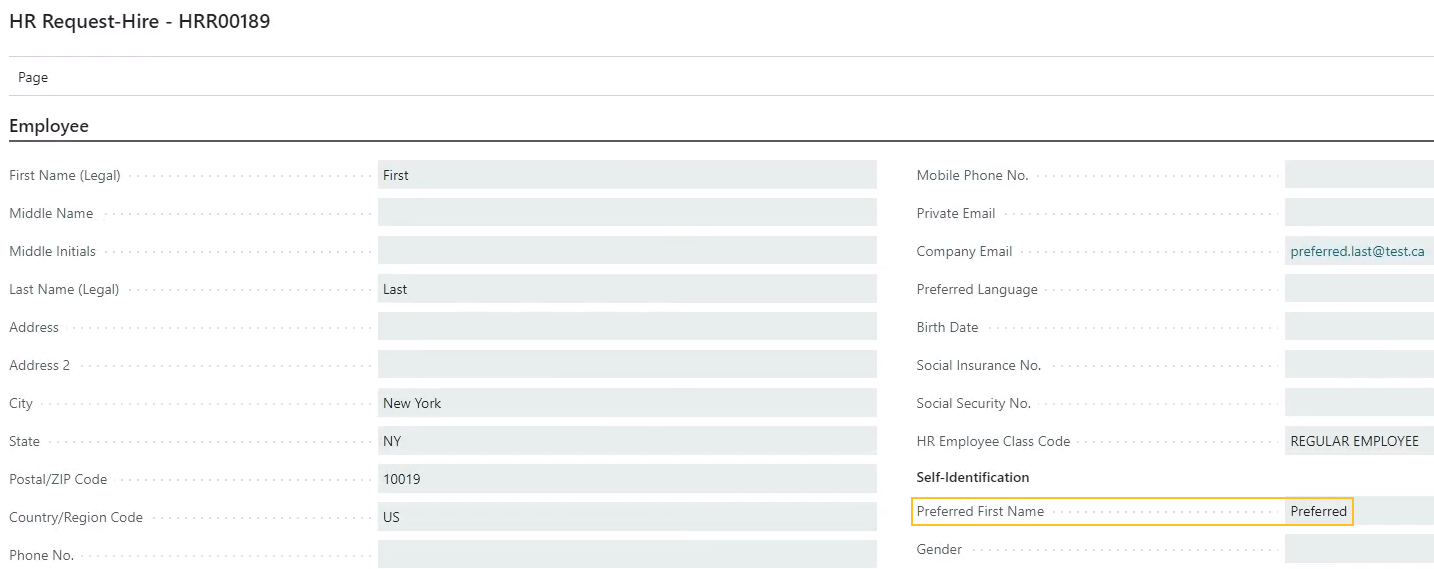The height and width of the screenshot is (569, 1434).
Task: Select the Private Email field
Action: pos(1358,213)
